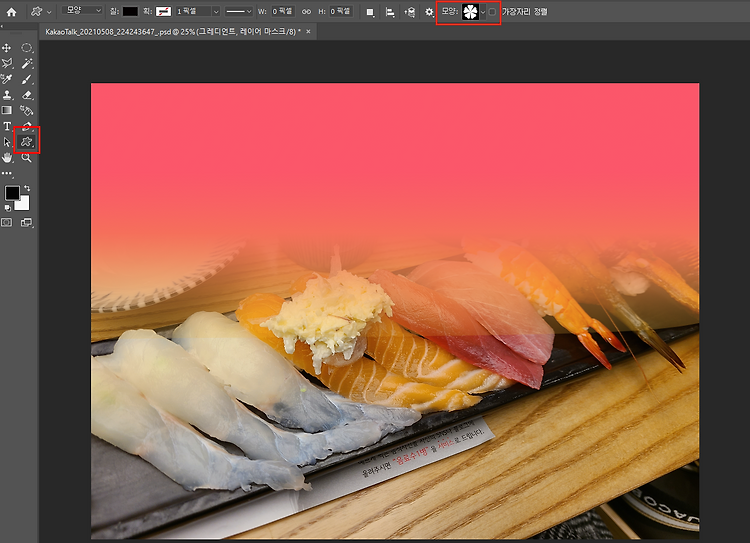Open the fill color swatch (칠)
Viewport: 750px width, 543px height.
coord(130,11)
